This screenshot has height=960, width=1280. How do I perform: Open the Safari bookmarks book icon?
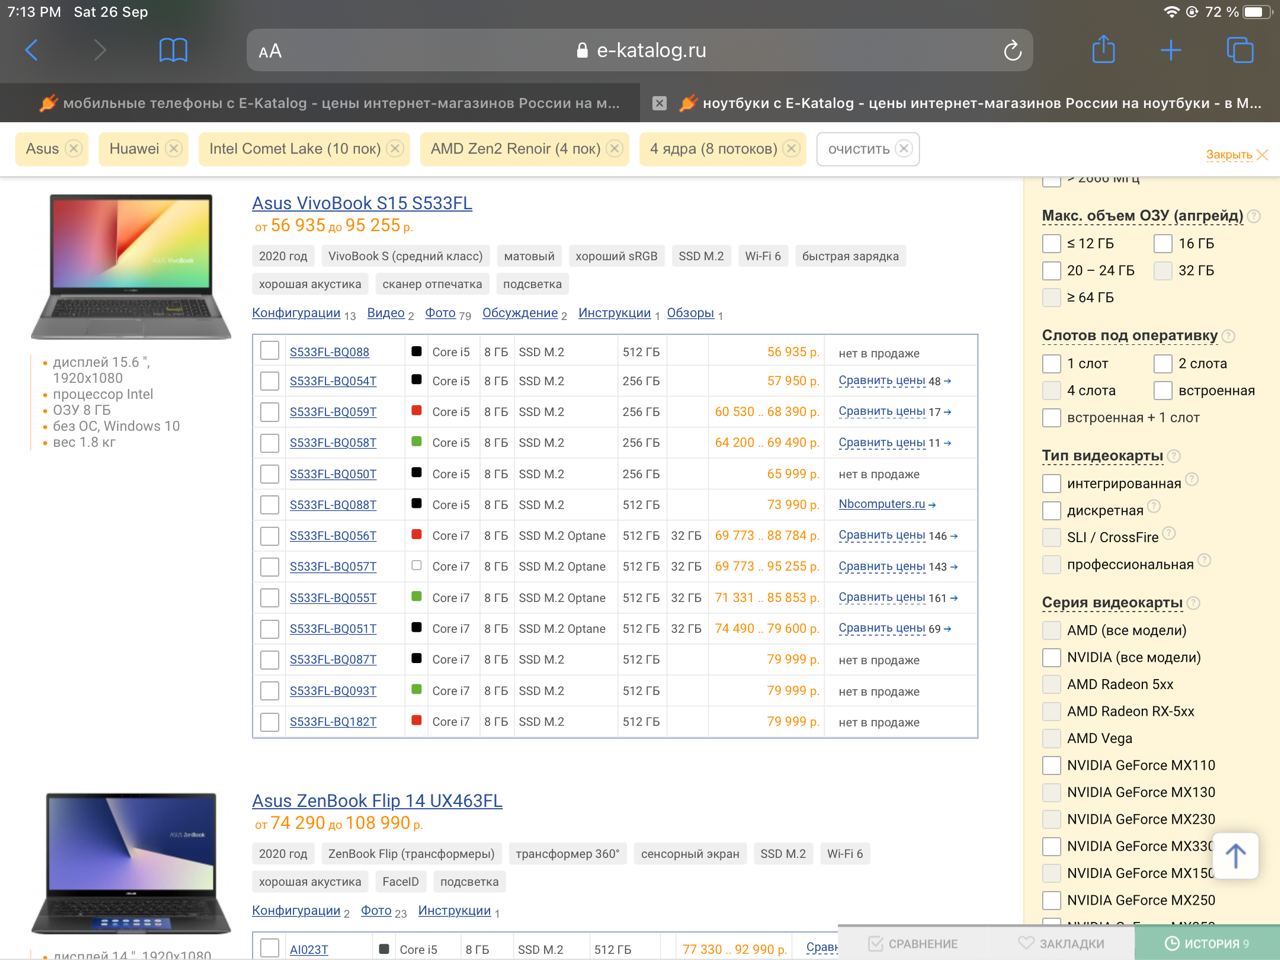point(173,50)
